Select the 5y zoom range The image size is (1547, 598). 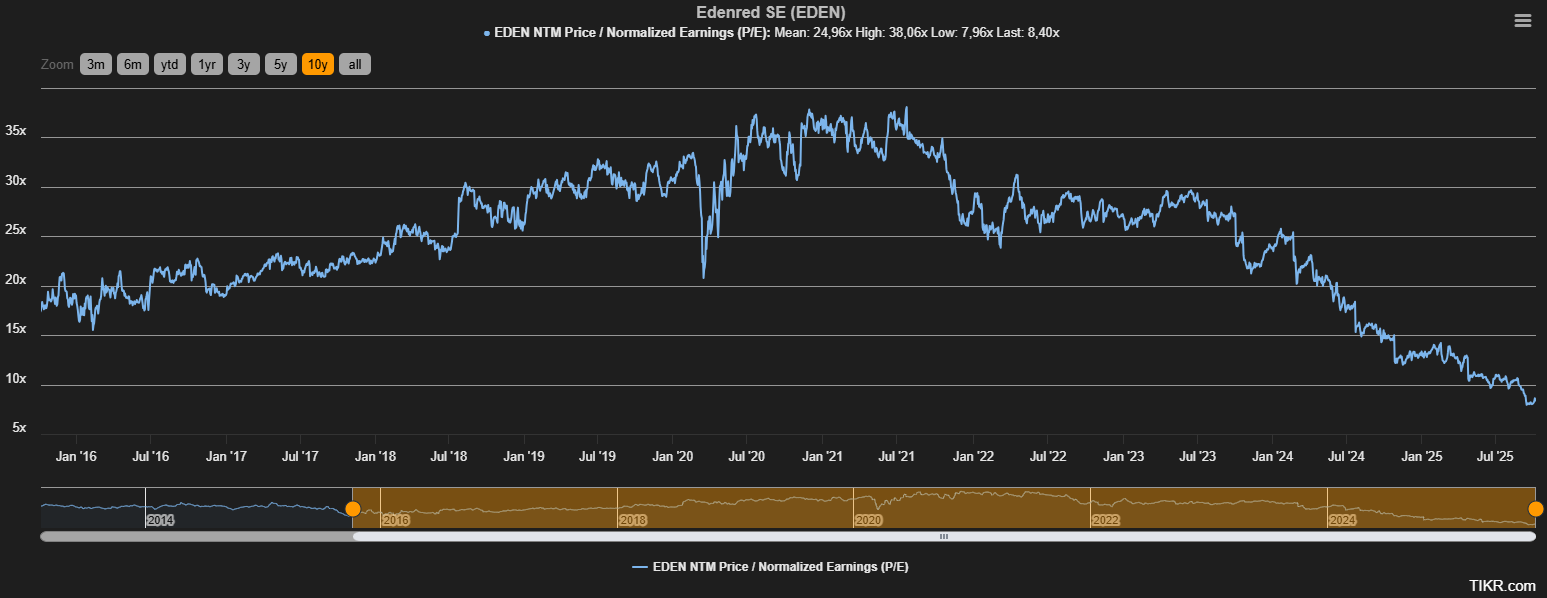[281, 64]
